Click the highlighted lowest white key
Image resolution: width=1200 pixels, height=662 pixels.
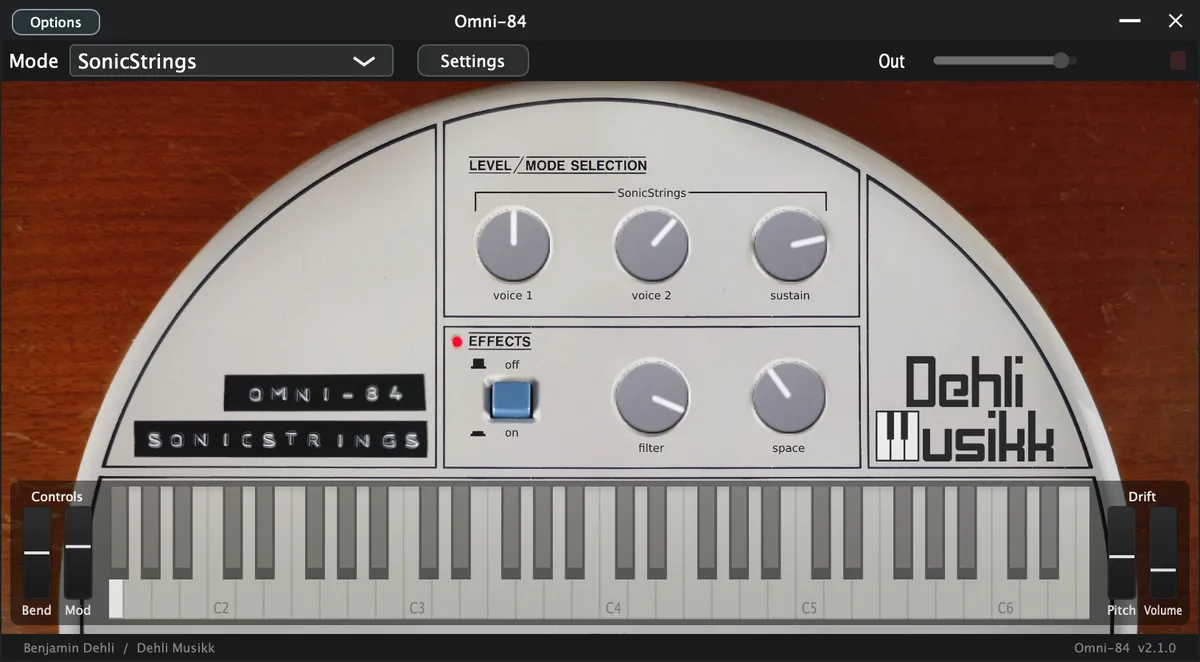116,598
